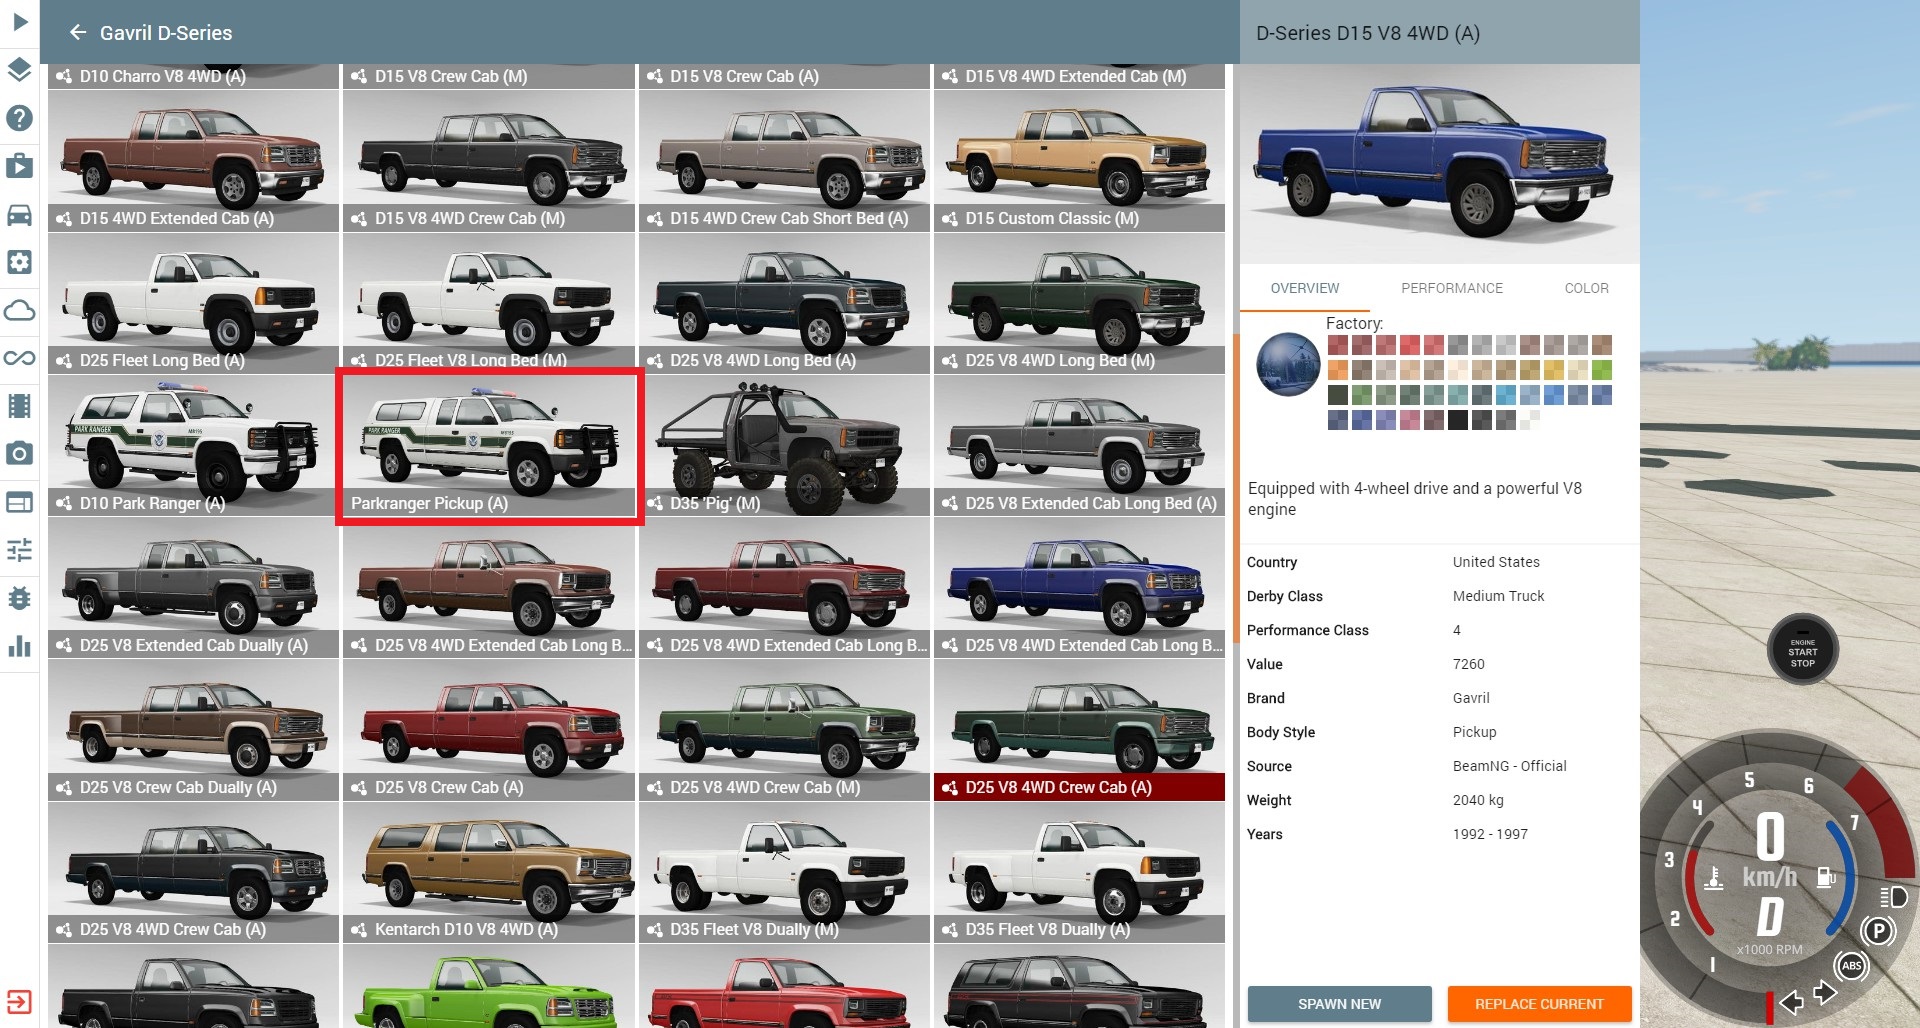Click the Spawn New button
The image size is (1920, 1028).
[x=1339, y=1004]
